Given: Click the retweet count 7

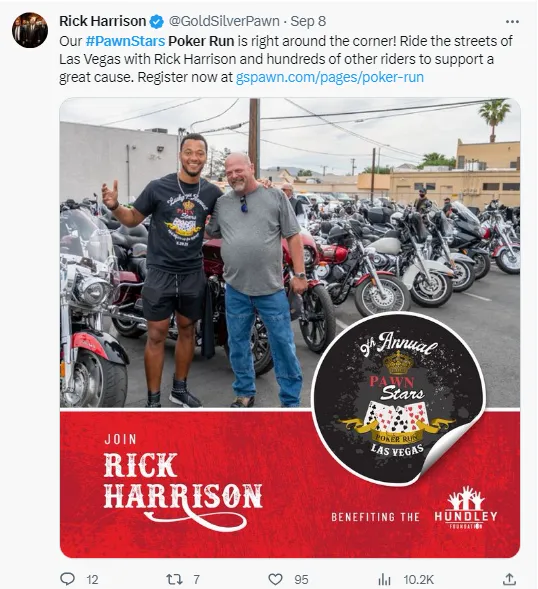Looking at the screenshot, I should [196, 580].
